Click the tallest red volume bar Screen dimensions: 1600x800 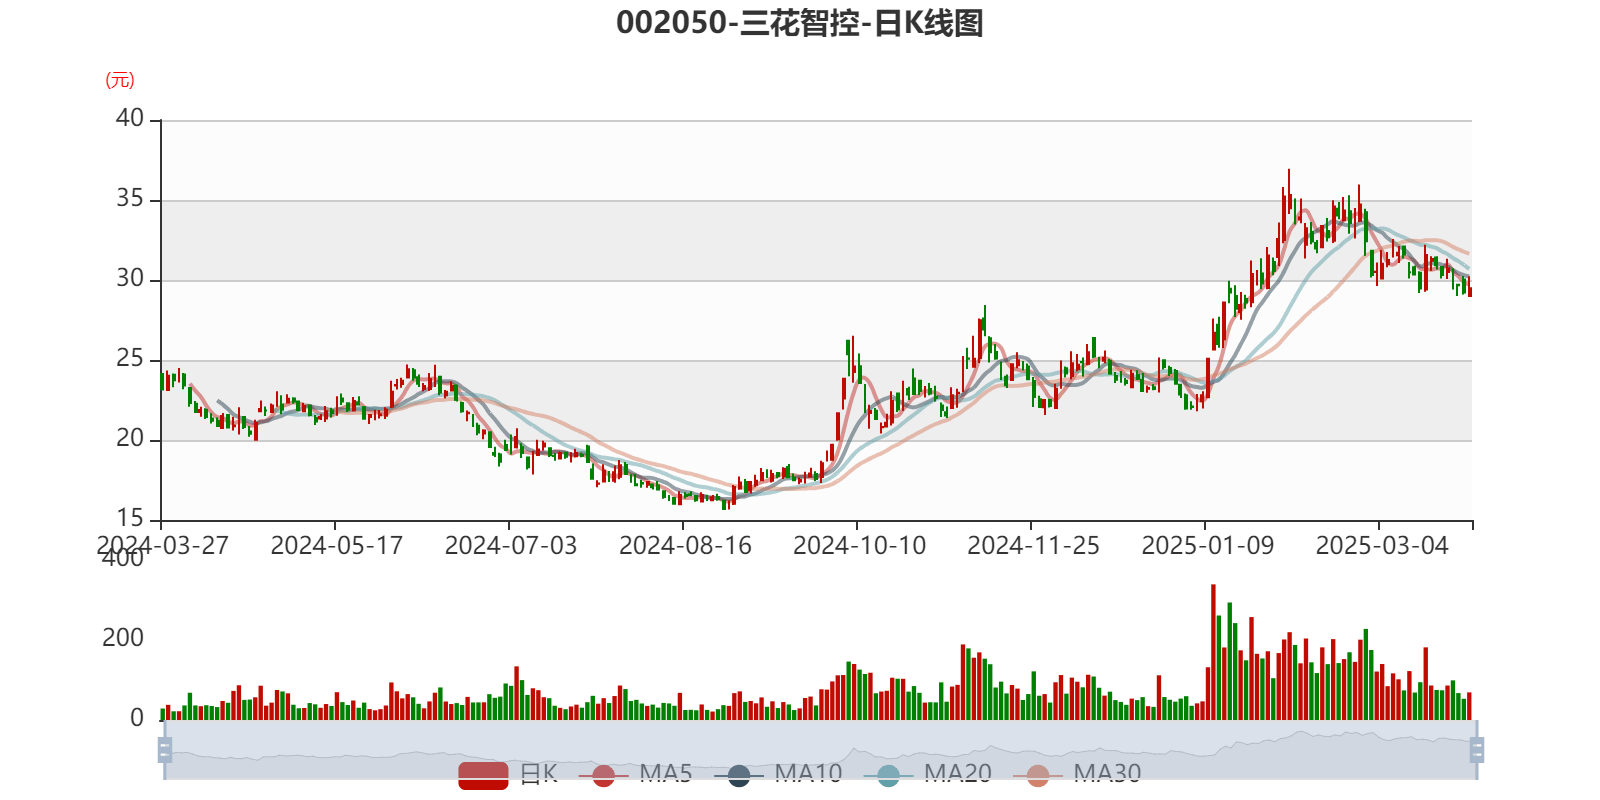[1213, 650]
